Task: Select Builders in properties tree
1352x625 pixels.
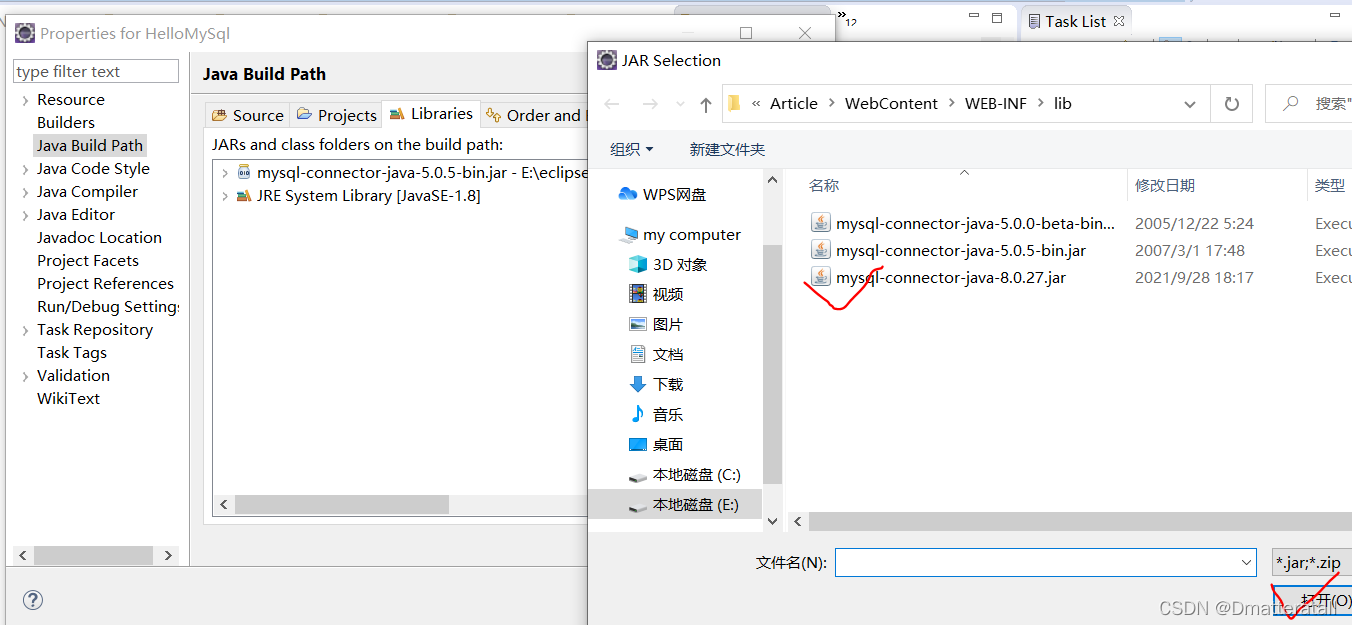Action: click(x=66, y=122)
